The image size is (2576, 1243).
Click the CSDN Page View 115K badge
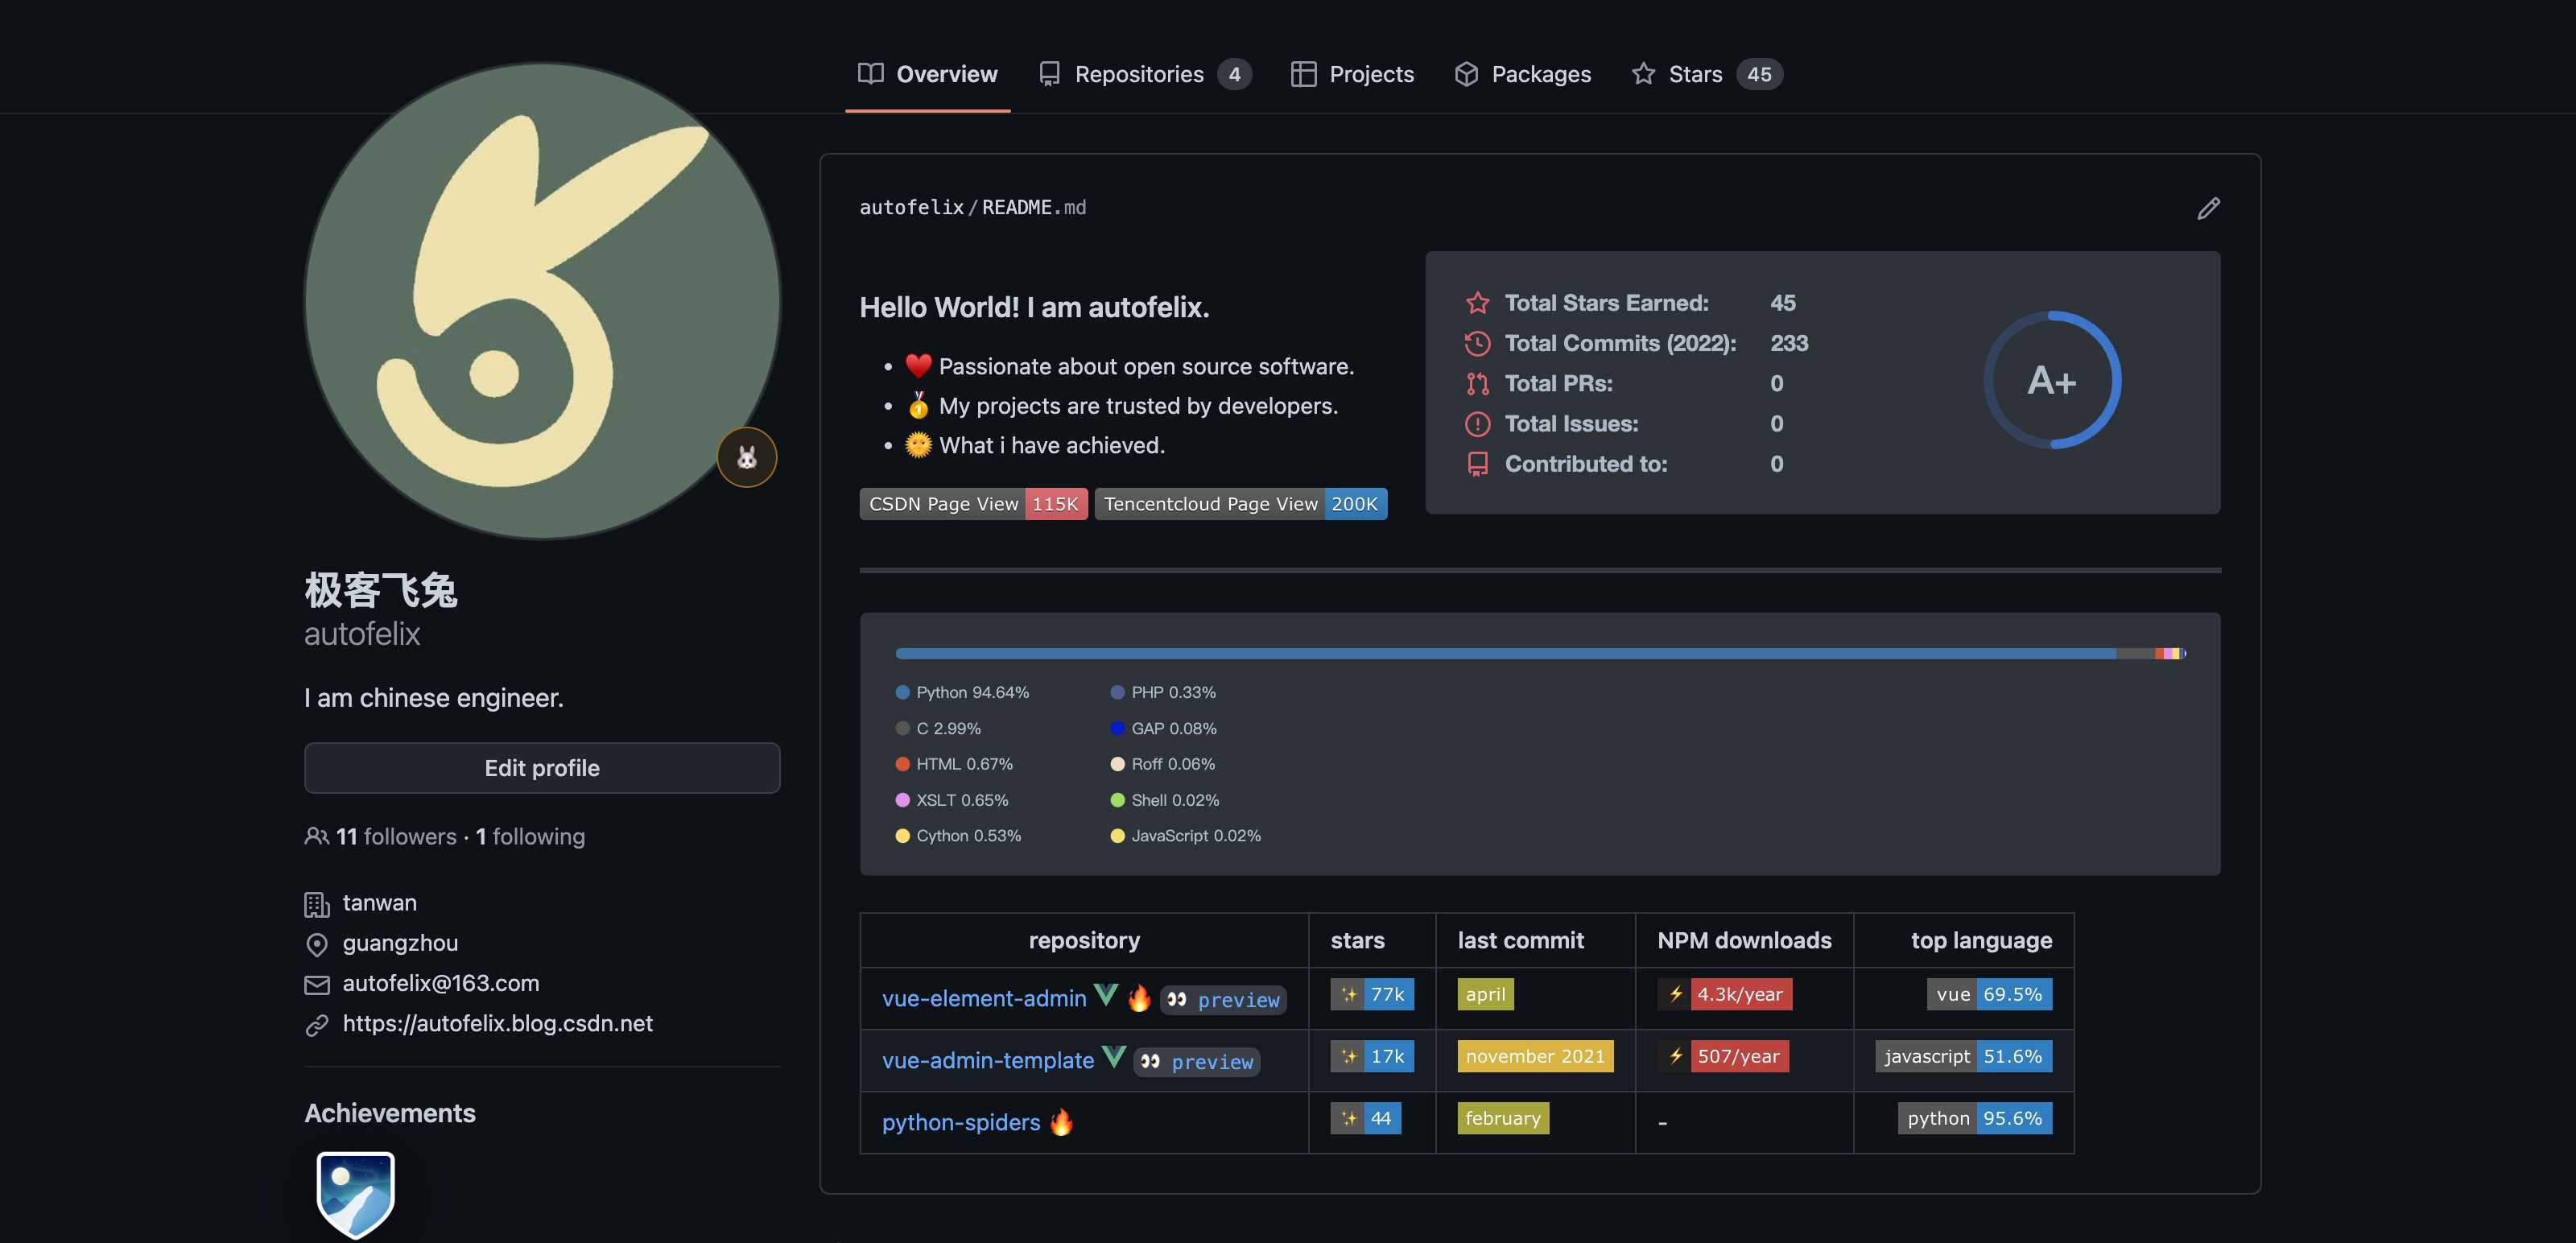(973, 504)
